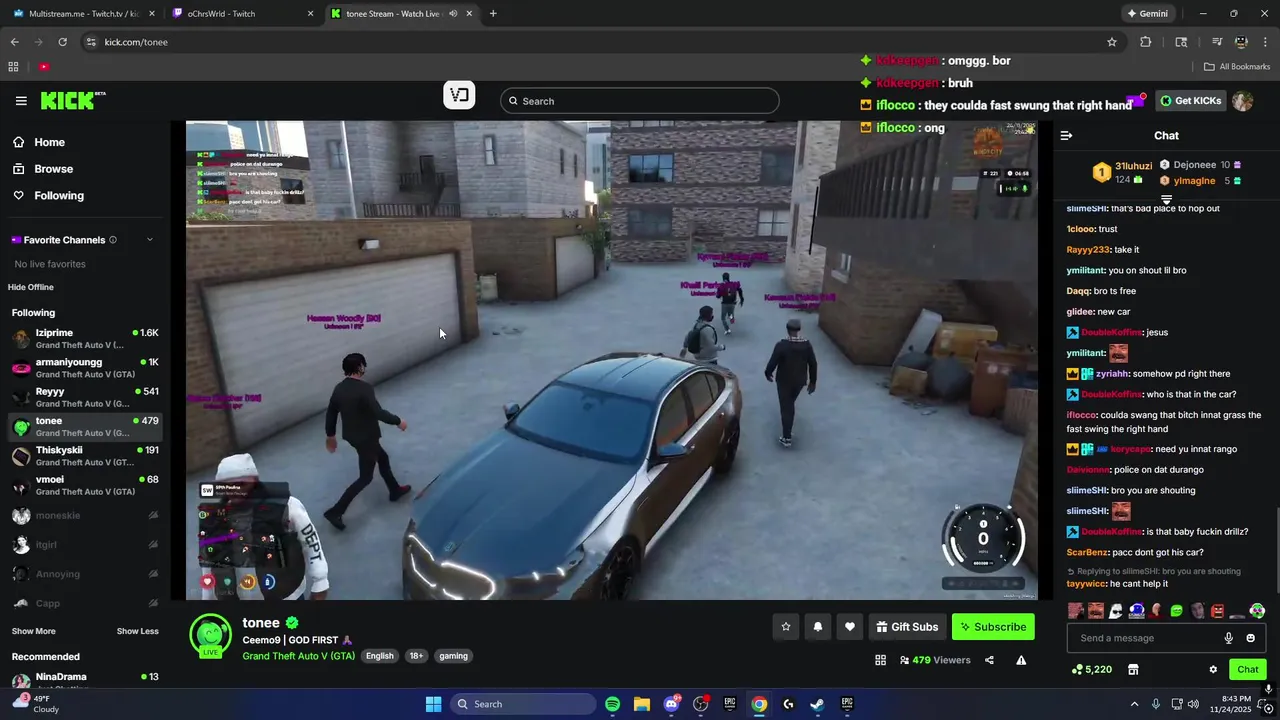Open vmoei's channel in the Following list
This screenshot has width=1280, height=720.
[x=85, y=485]
